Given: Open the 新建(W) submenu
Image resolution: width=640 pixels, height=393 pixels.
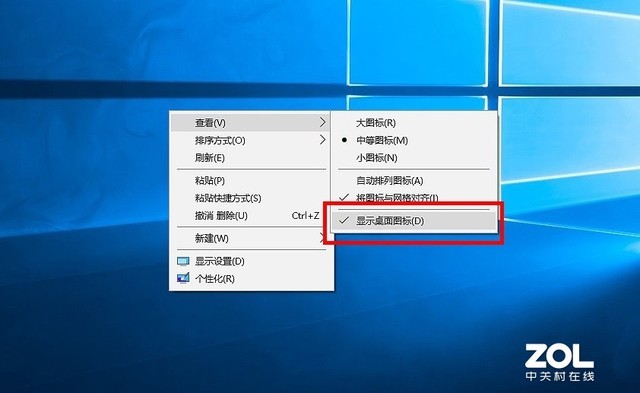Looking at the screenshot, I should pos(250,238).
